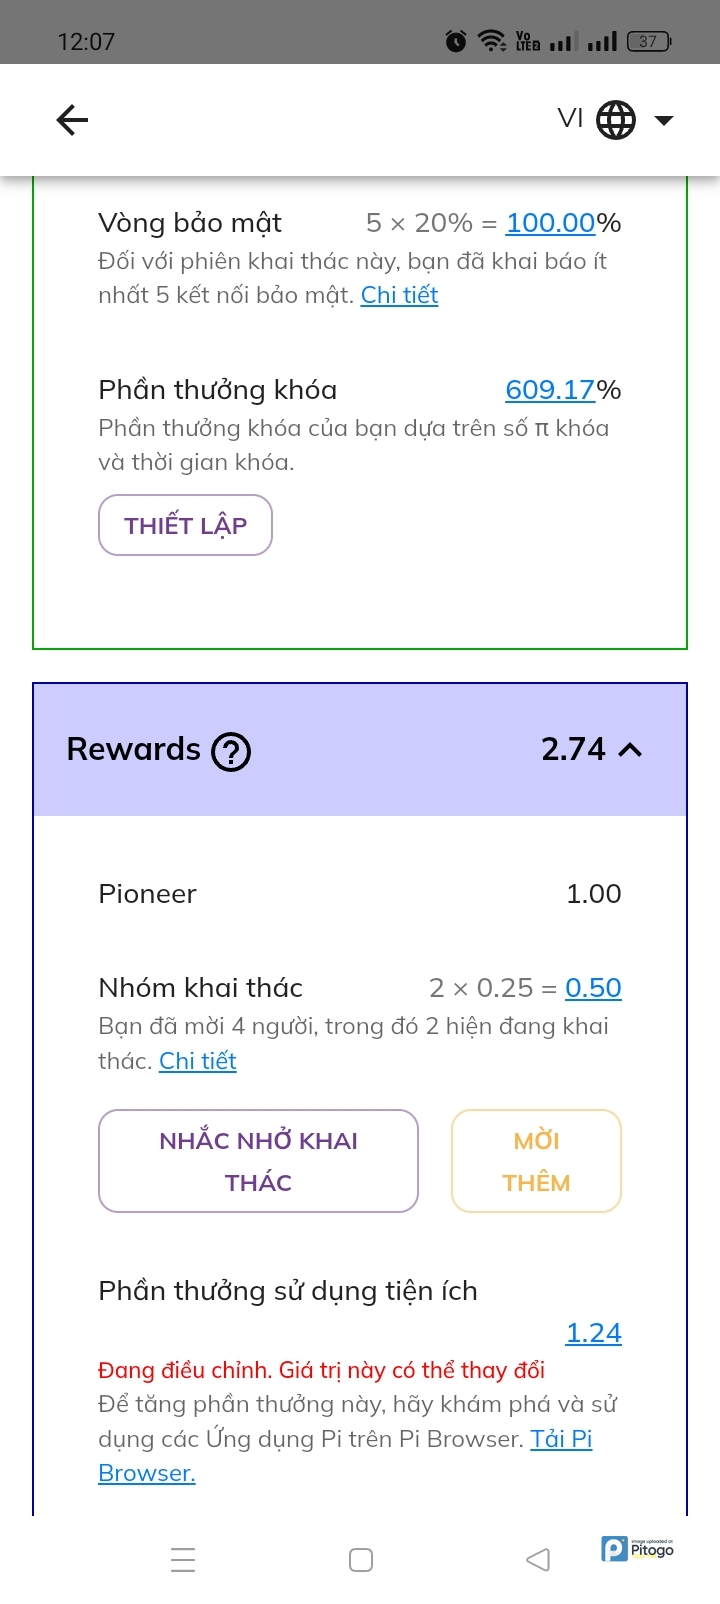The image size is (720, 1604).
Task: Tap the back arrow icon
Action: 72,120
